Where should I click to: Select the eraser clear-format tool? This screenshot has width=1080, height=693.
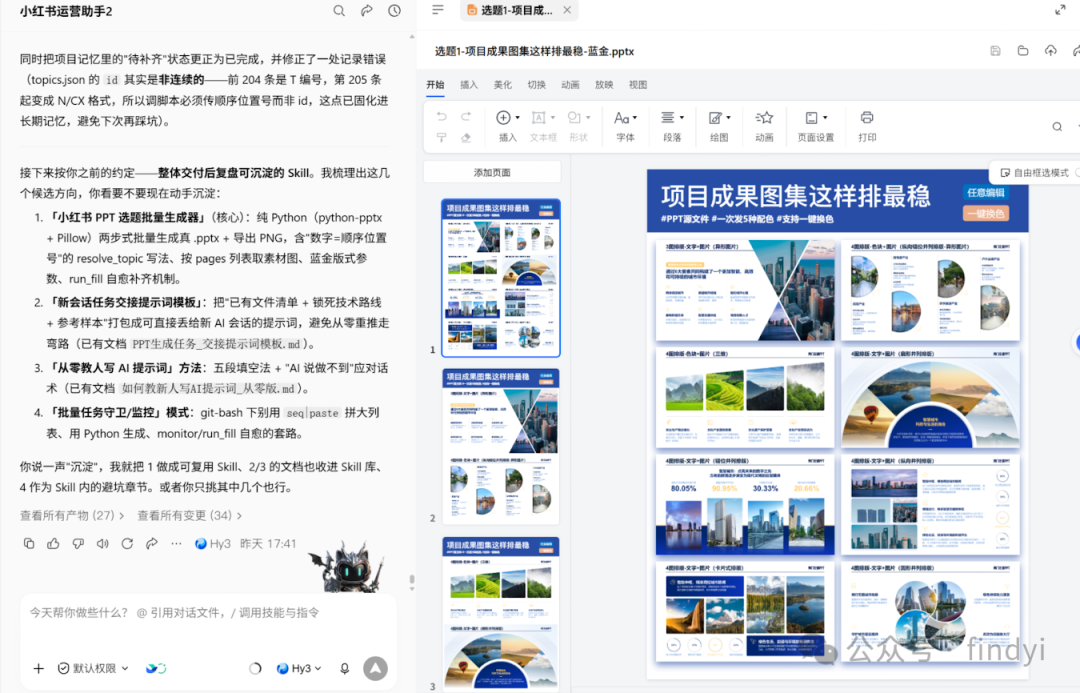[466, 138]
